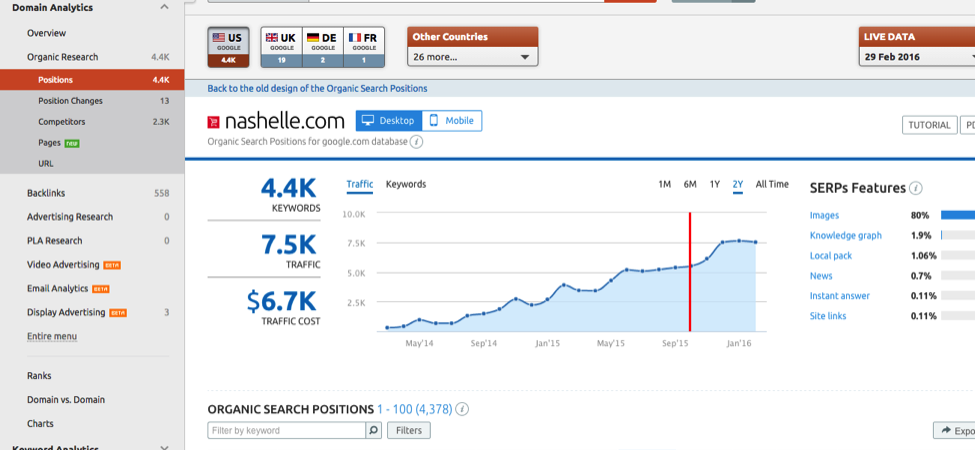Screen dimensions: 975x450
Task: Click the Images 80% progress bar
Action: pyautogui.click(x=958, y=215)
